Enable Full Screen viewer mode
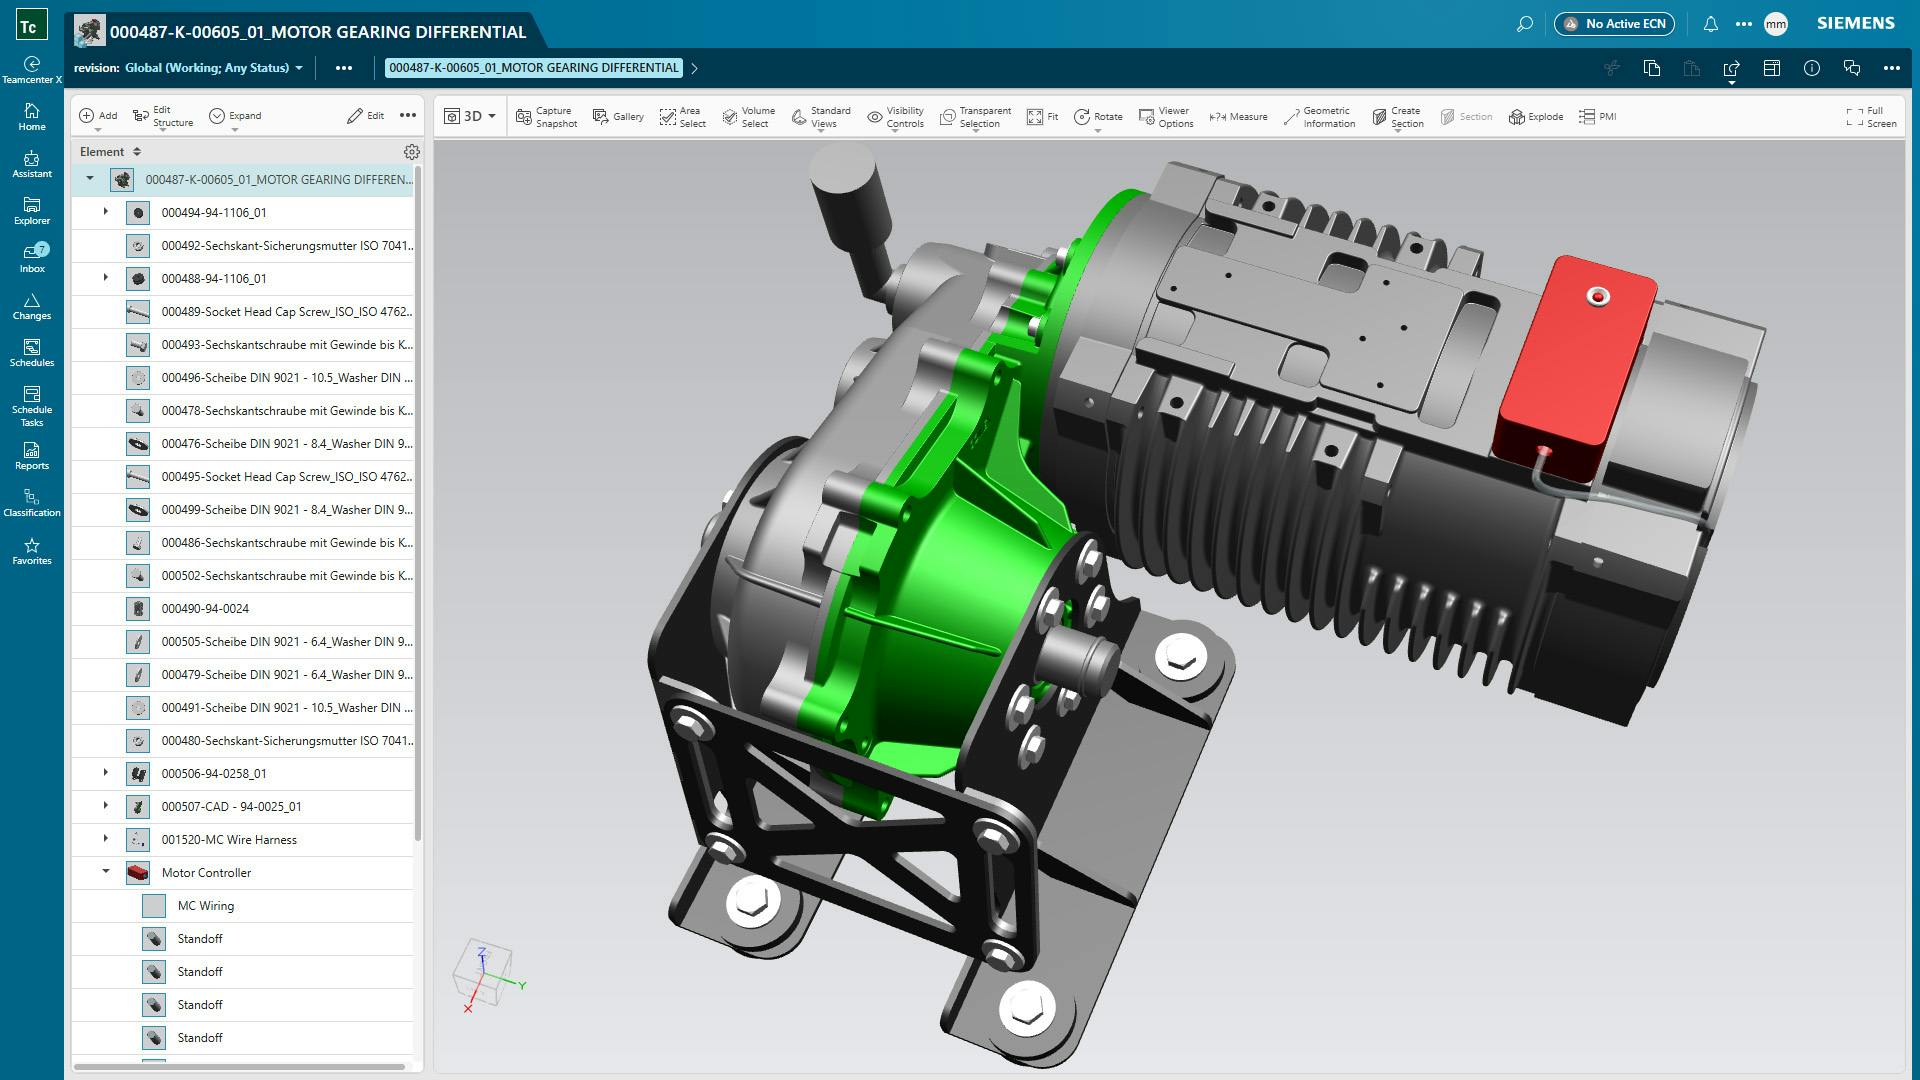The image size is (1920, 1080). pos(1869,116)
